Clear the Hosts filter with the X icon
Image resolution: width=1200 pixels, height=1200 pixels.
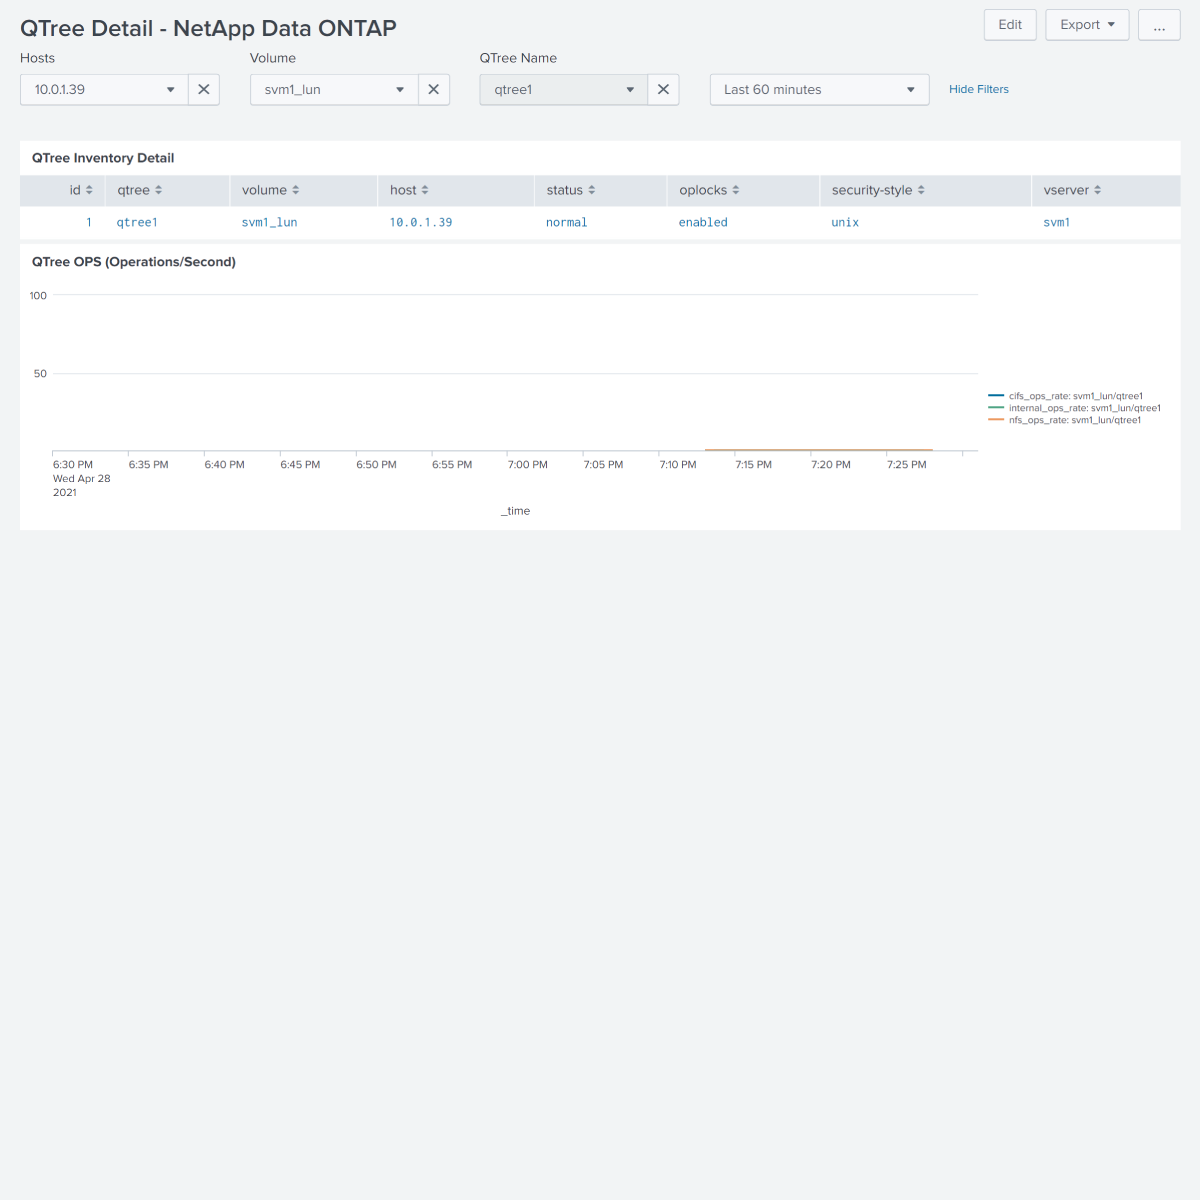click(204, 89)
